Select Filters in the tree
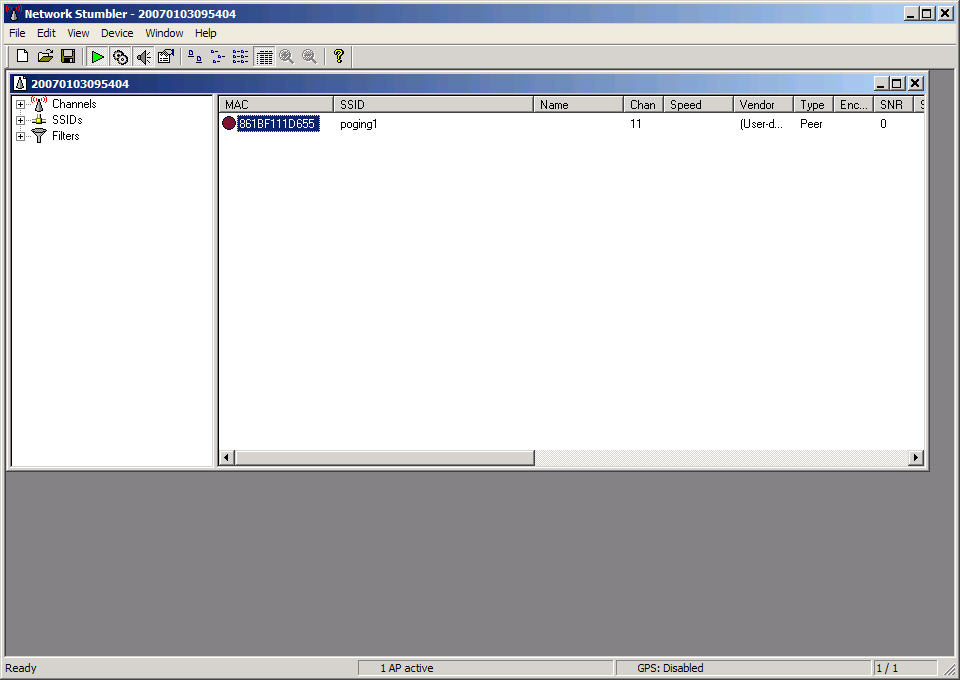 (x=66, y=136)
